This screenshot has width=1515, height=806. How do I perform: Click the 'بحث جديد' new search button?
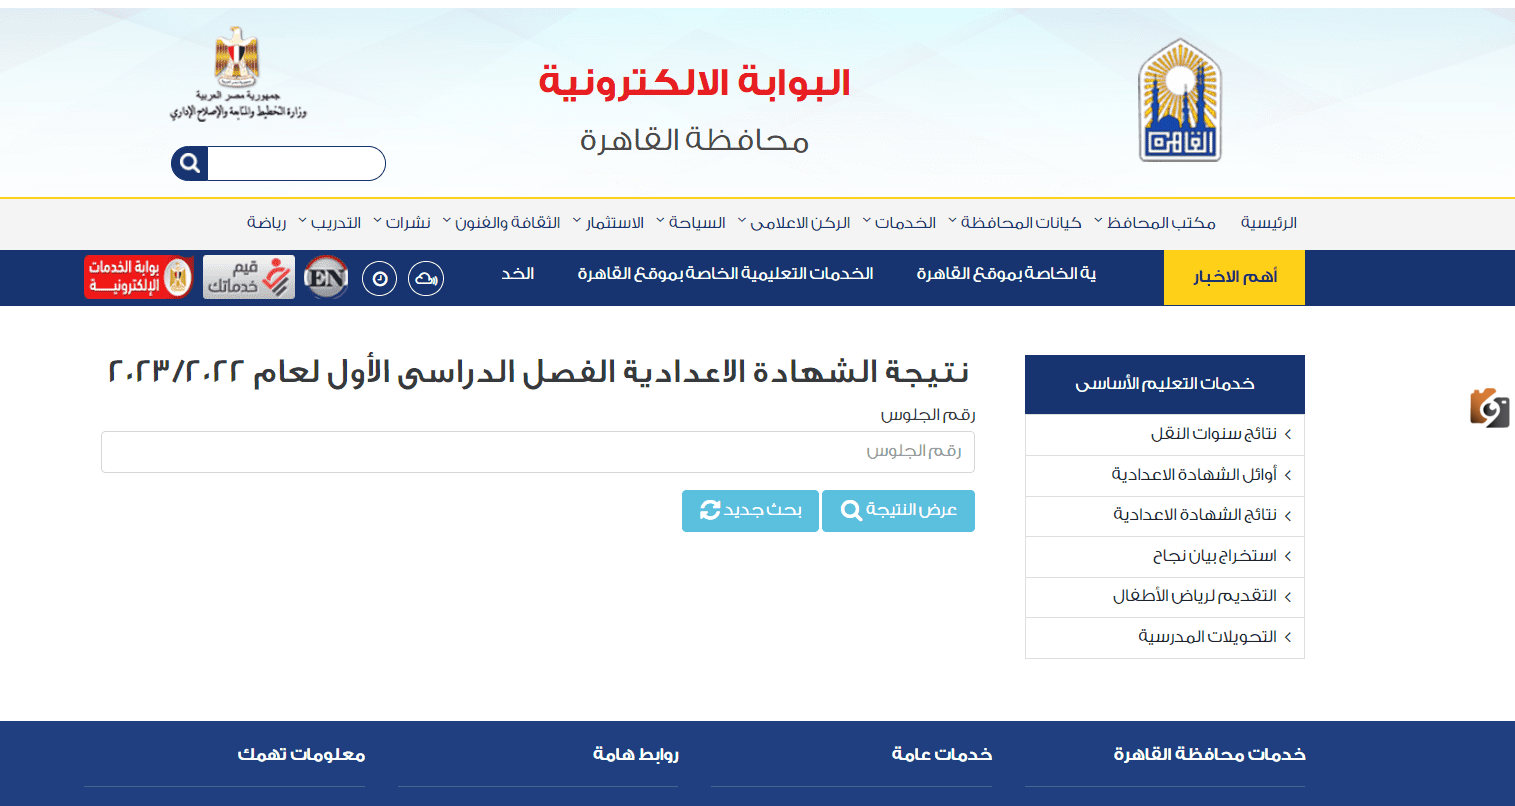click(750, 511)
